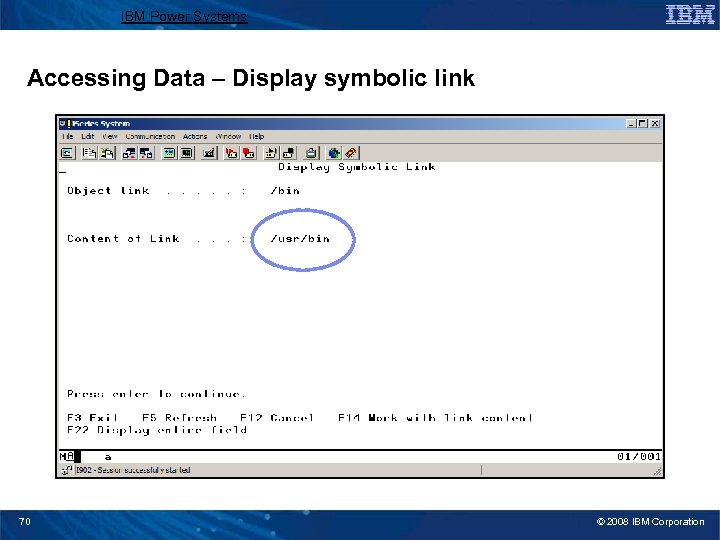The width and height of the screenshot is (720, 540).
Task: Click the F3 Exit function key text
Action: [92, 418]
